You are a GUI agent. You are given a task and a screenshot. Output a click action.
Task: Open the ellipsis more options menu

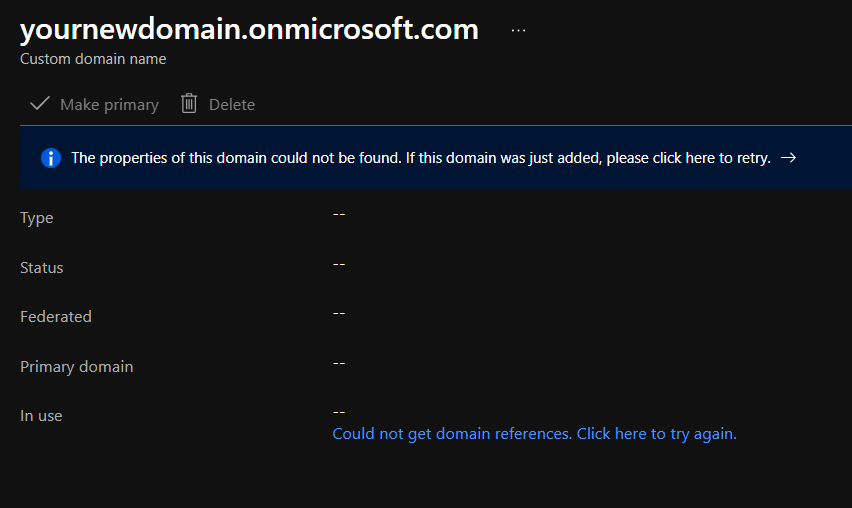pyautogui.click(x=518, y=31)
